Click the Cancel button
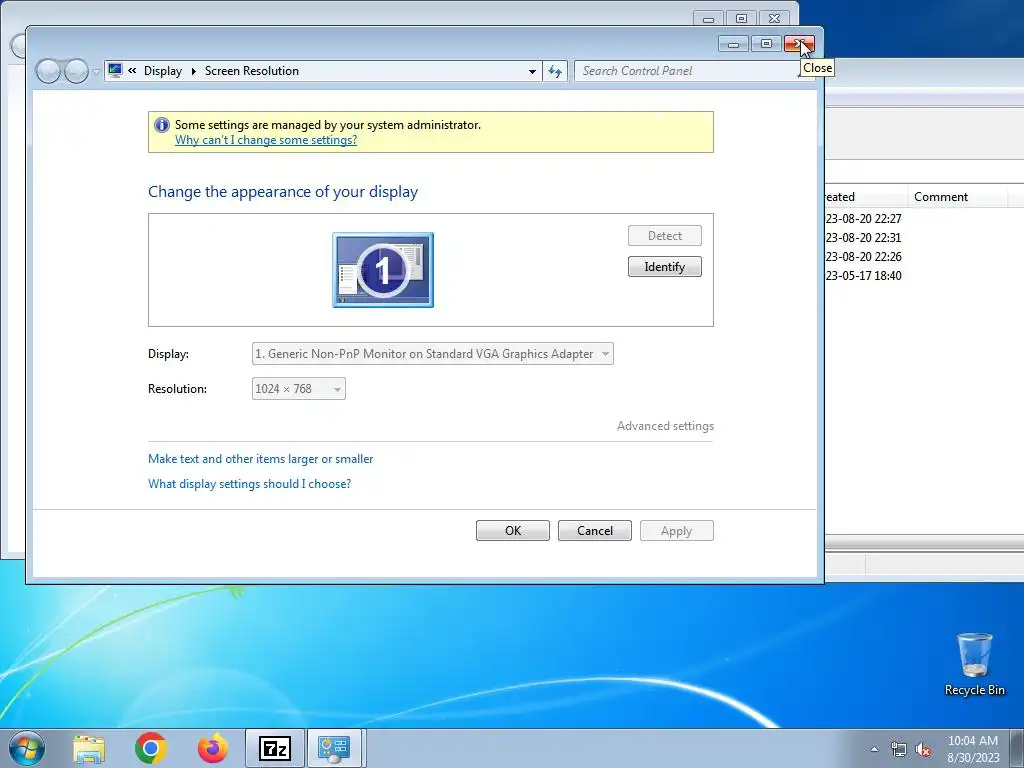The height and width of the screenshot is (768, 1024). tap(594, 530)
